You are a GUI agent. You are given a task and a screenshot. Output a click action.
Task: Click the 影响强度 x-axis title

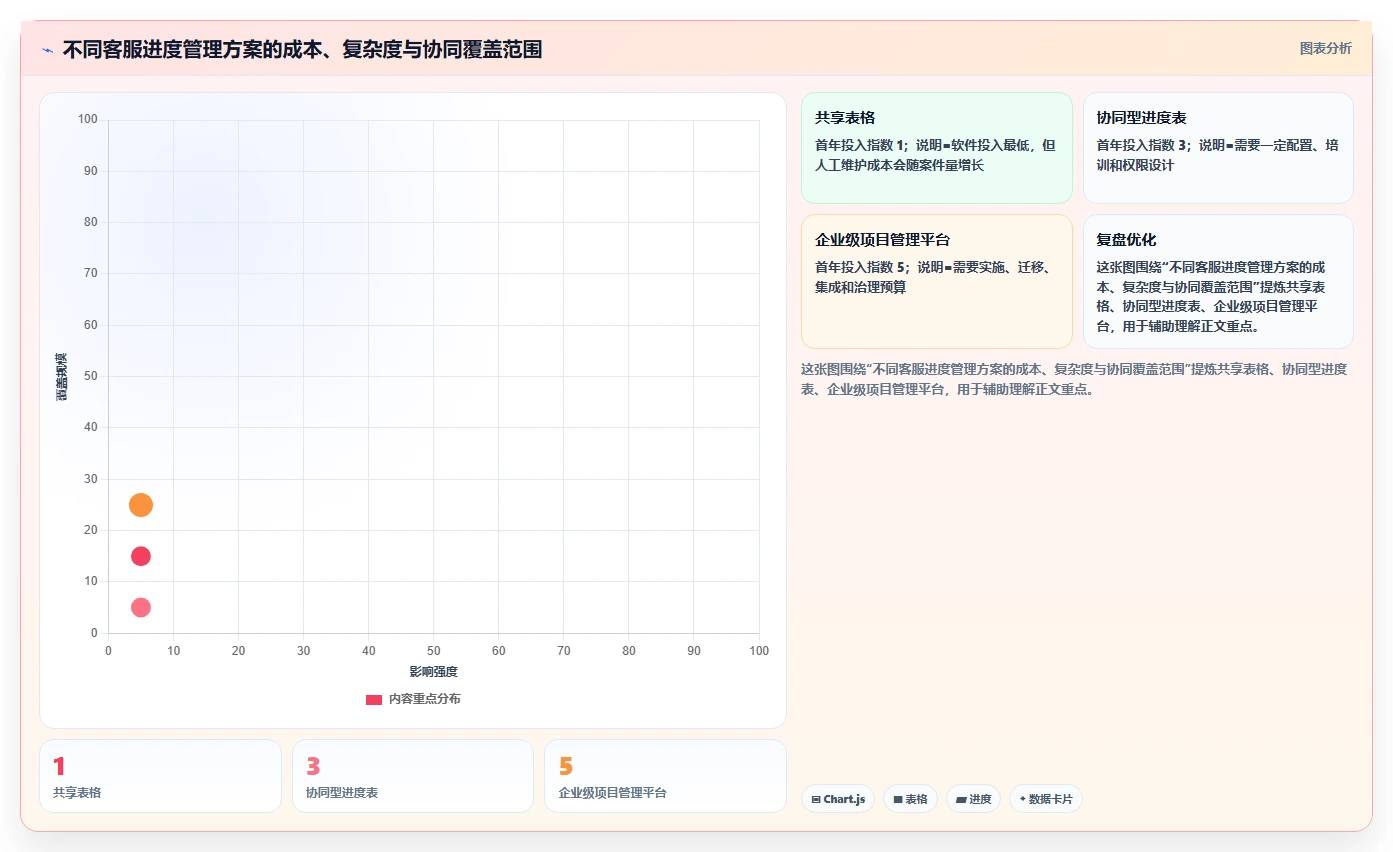433,671
